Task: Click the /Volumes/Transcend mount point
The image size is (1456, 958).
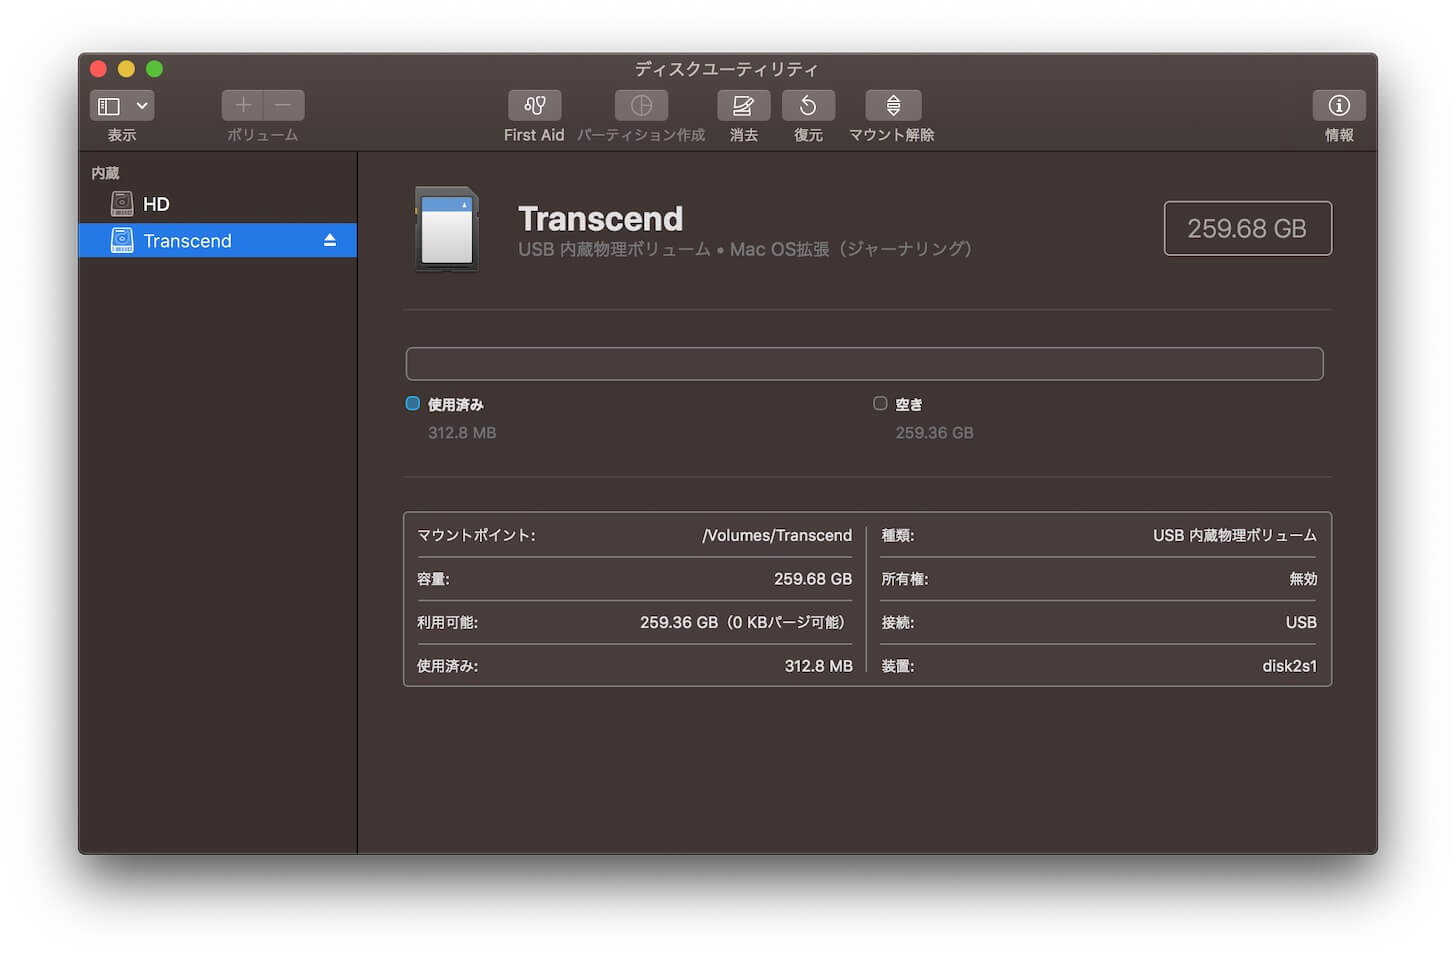Action: pos(777,535)
